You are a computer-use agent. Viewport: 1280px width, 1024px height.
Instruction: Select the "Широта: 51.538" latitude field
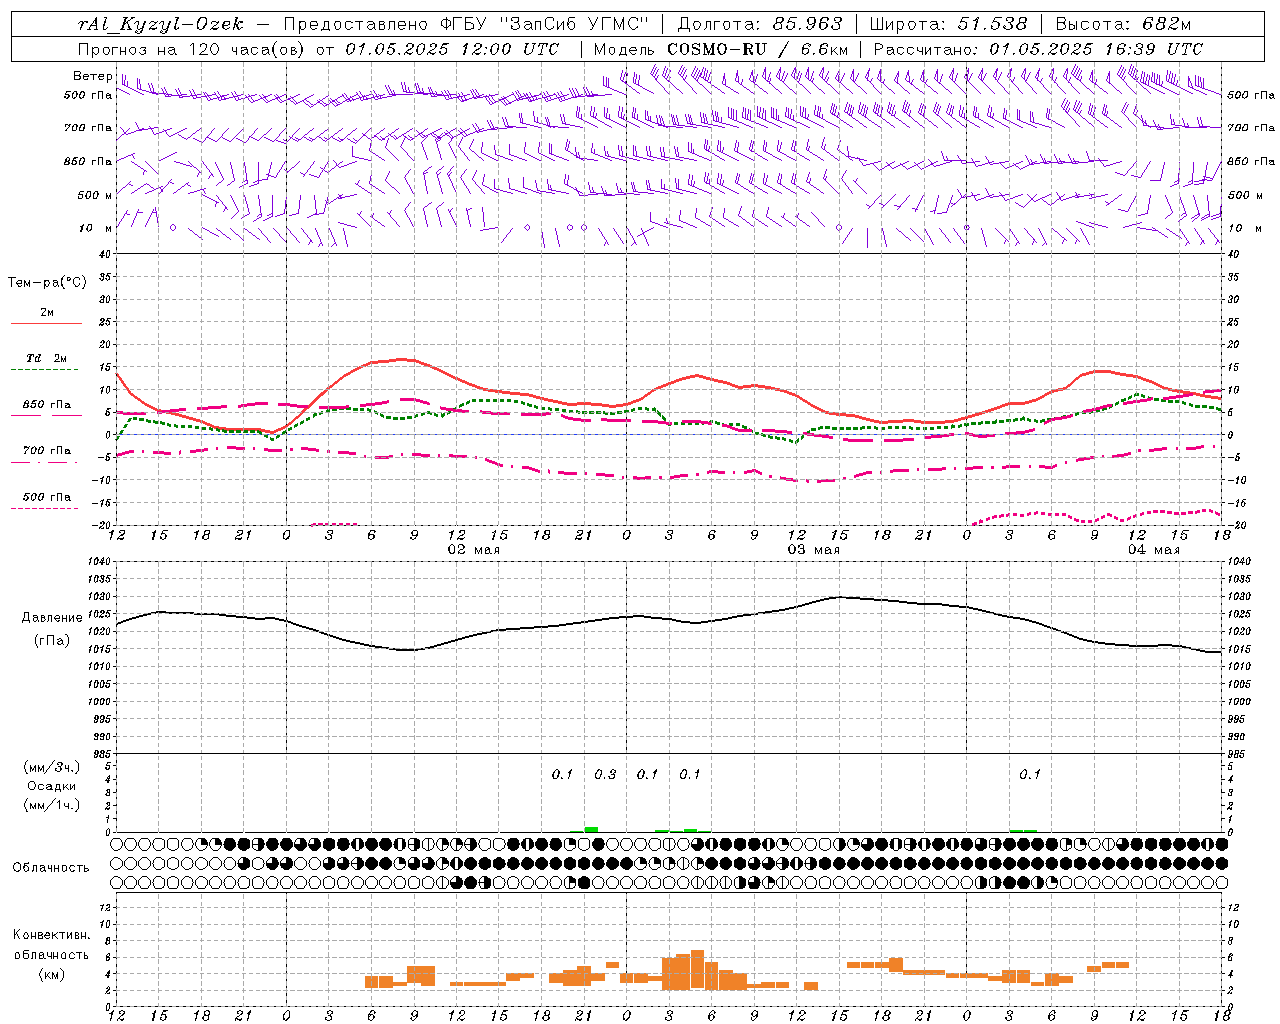point(948,24)
